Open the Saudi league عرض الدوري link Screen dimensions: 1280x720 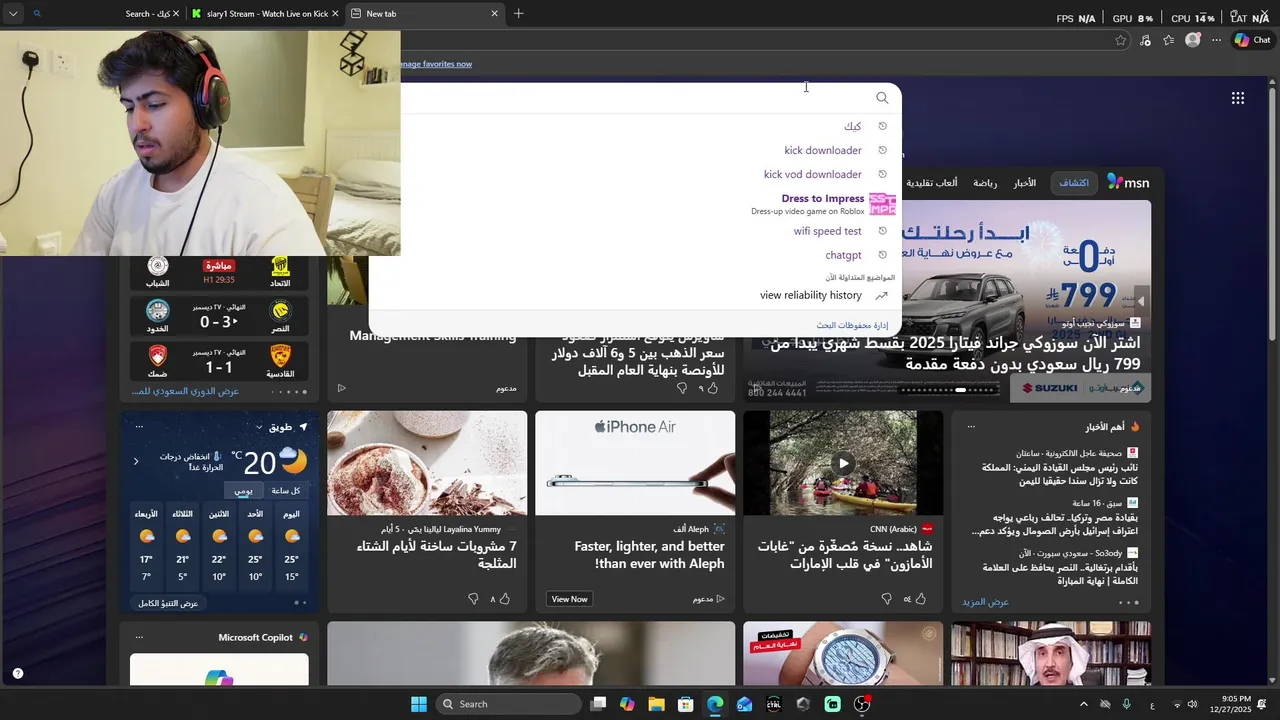pos(186,391)
